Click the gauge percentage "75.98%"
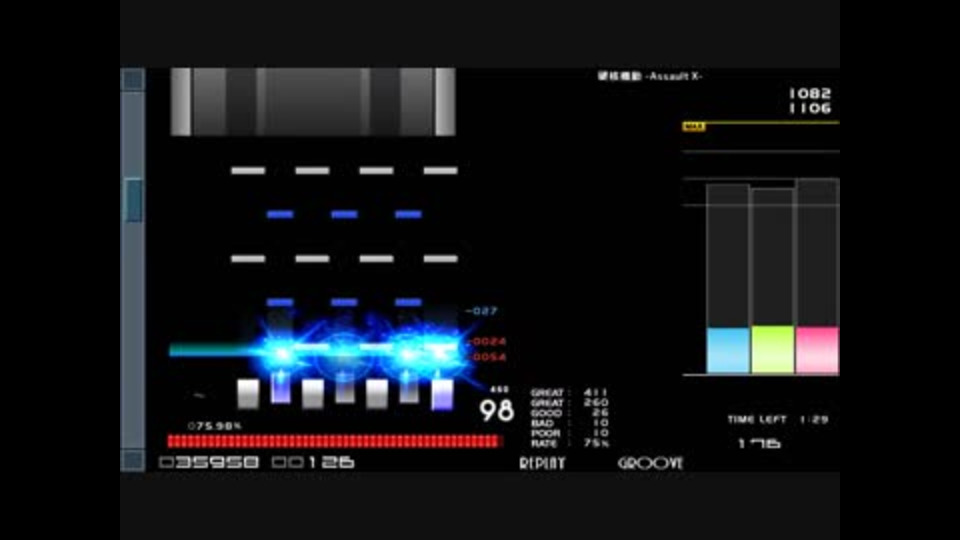960x540 pixels. 215,426
